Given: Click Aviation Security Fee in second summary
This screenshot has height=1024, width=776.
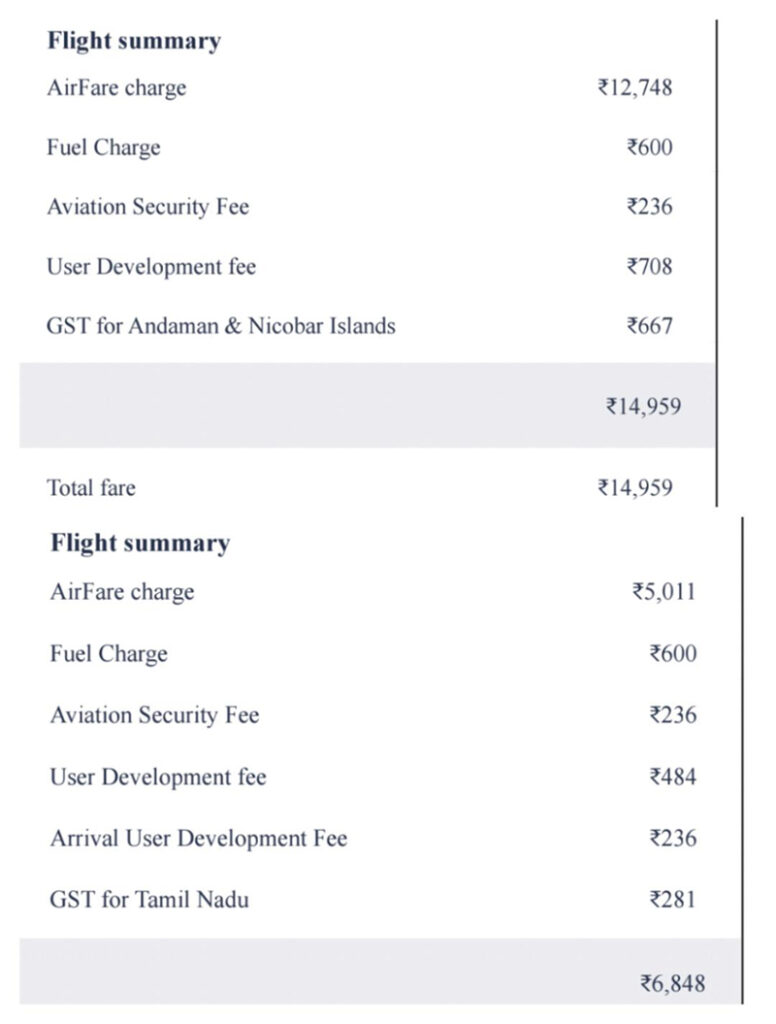Looking at the screenshot, I should (154, 715).
